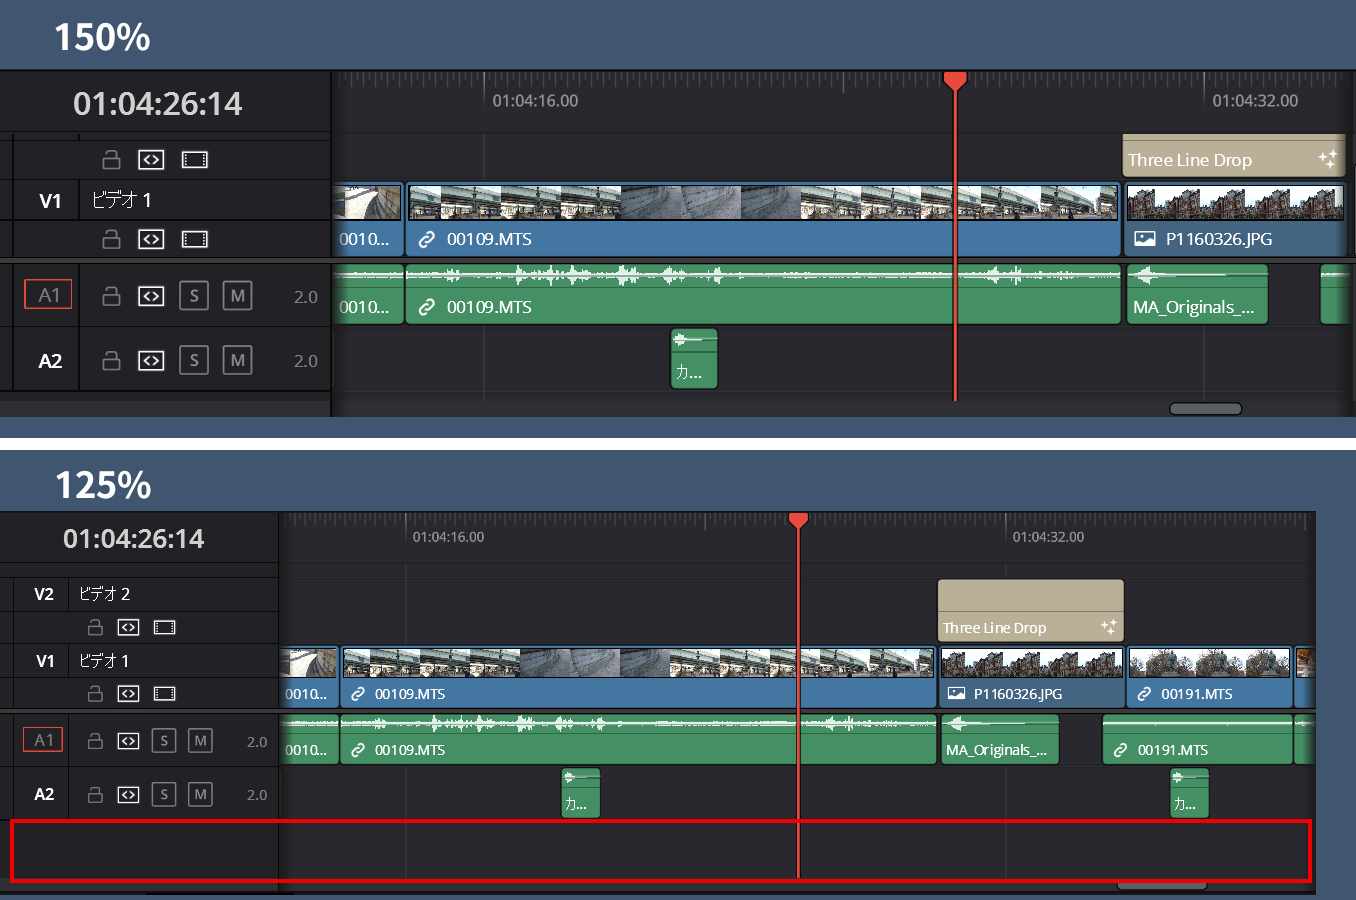Click the V2 track label in 125% timeline
Screen dimensions: 1356x900
point(44,594)
